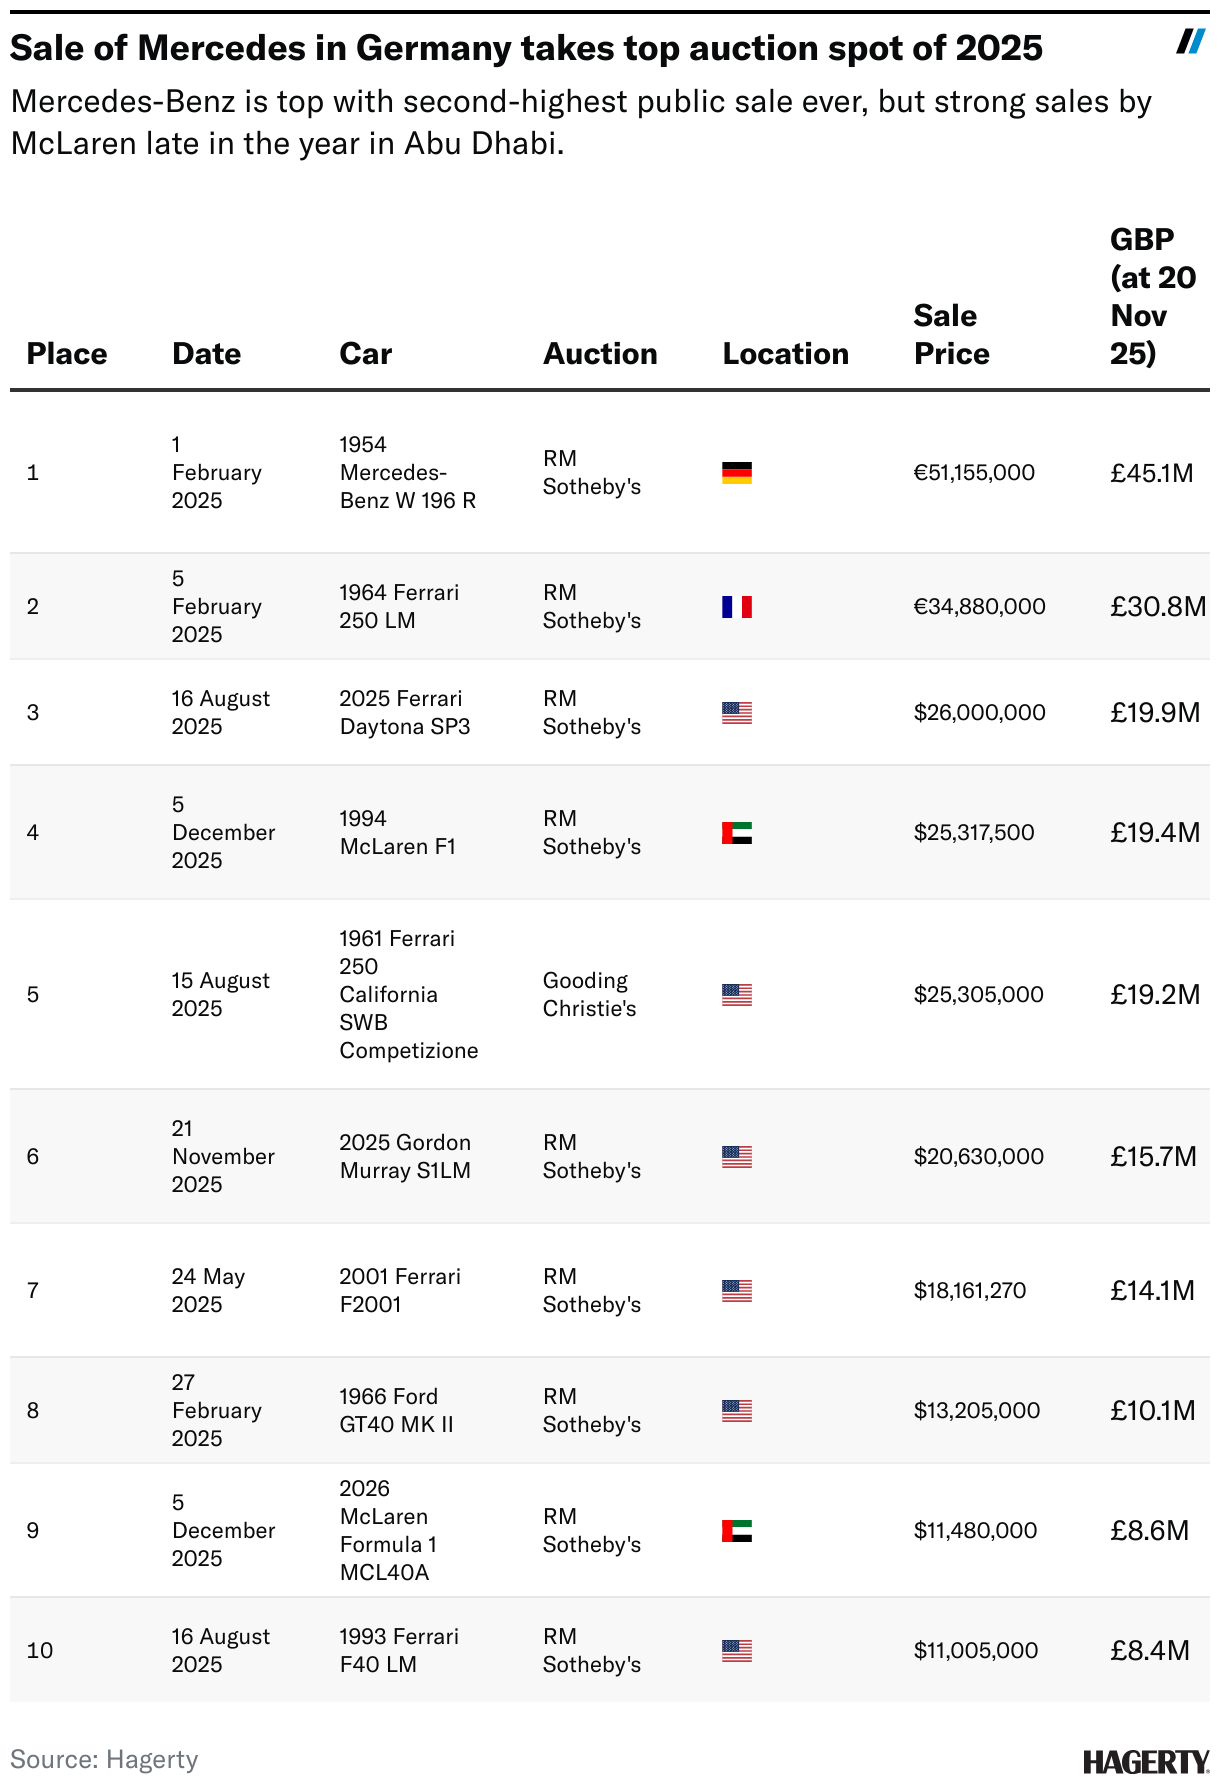Click the Hagerty logo at bottom right
Image resolution: width=1220 pixels, height=1784 pixels.
pos(1146,1762)
